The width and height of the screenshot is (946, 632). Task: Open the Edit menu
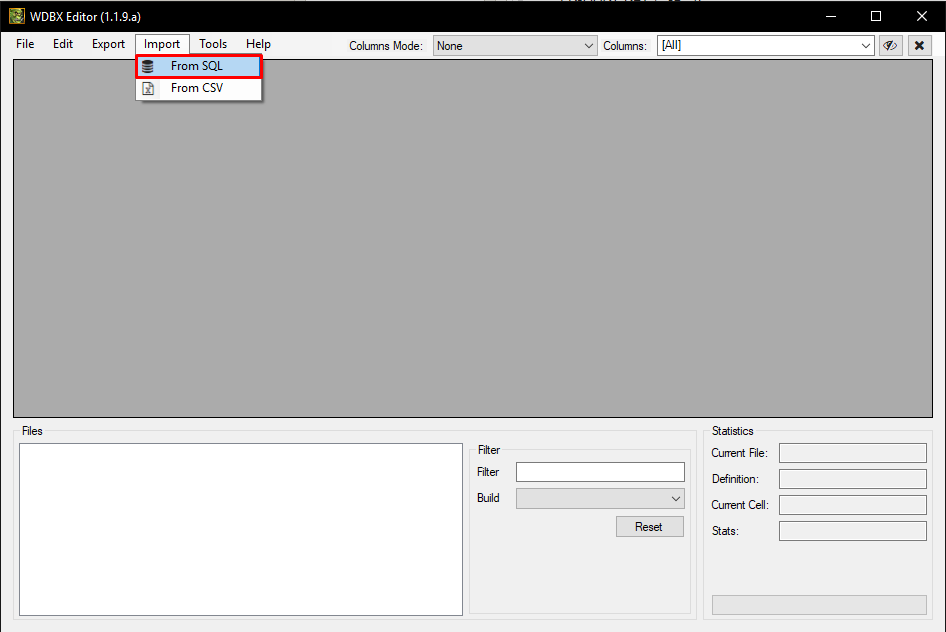tap(63, 44)
